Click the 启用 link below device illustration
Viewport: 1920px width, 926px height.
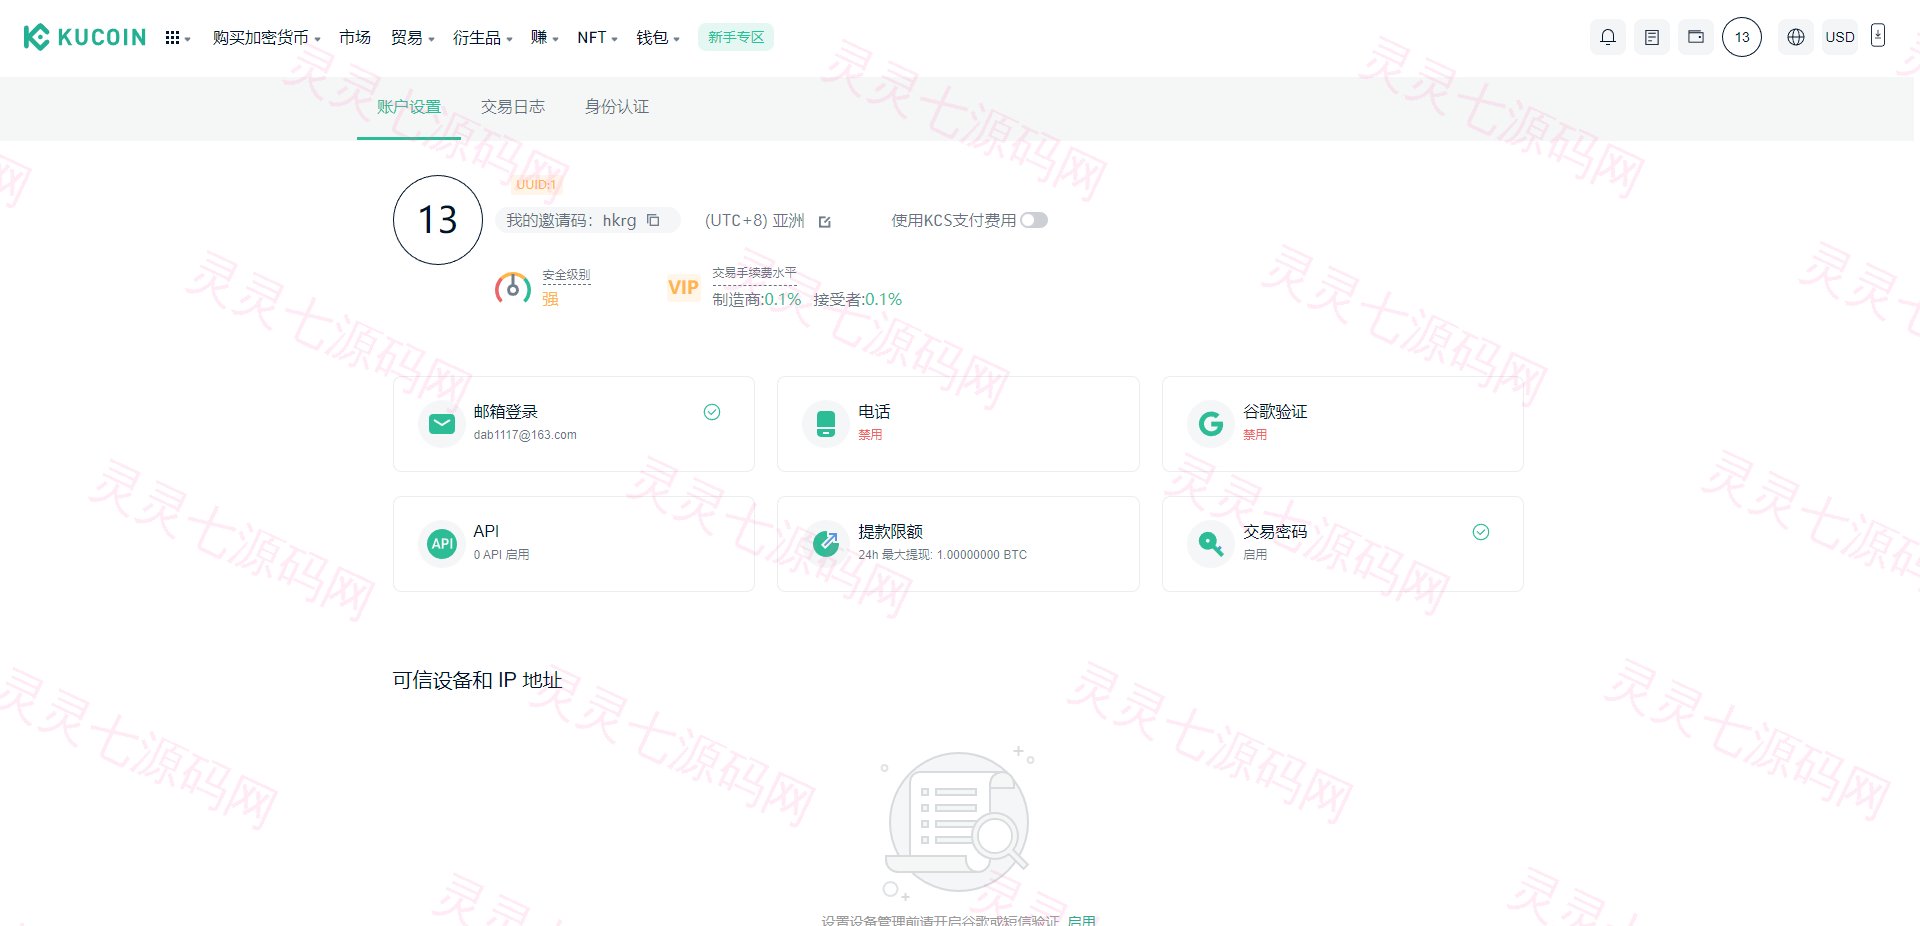1081,920
